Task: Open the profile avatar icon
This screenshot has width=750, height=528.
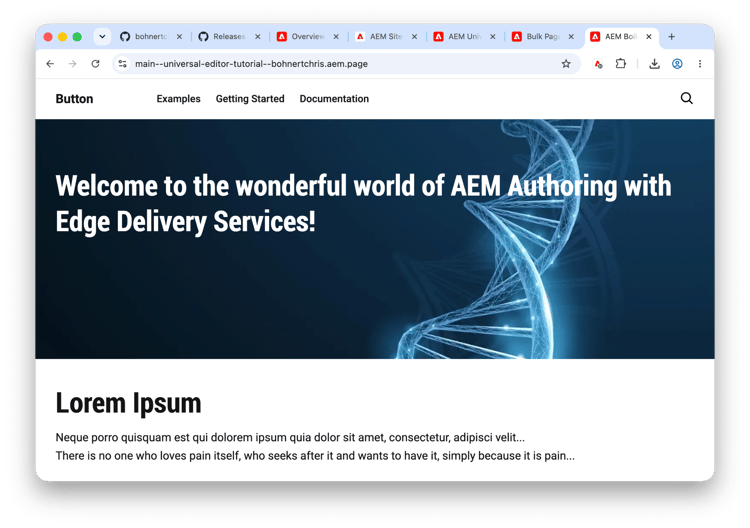Action: coord(677,64)
